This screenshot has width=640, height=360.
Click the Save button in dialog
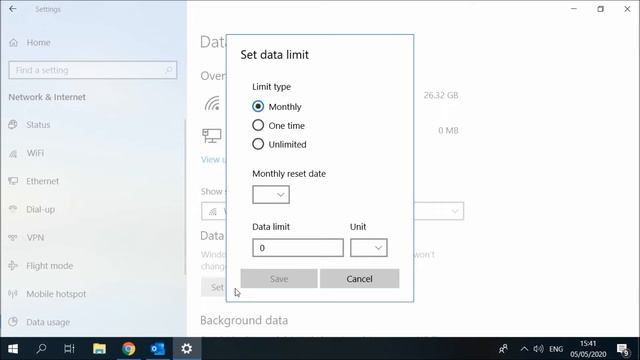pos(279,279)
